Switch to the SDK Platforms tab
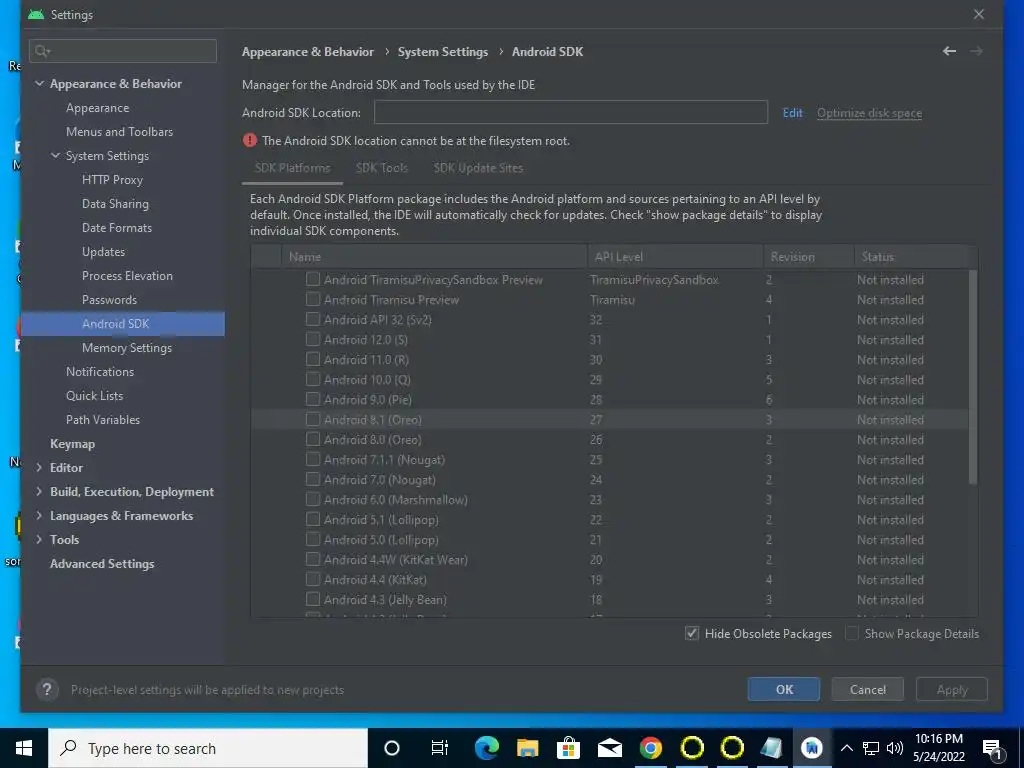Image resolution: width=1024 pixels, height=768 pixels. click(x=292, y=168)
